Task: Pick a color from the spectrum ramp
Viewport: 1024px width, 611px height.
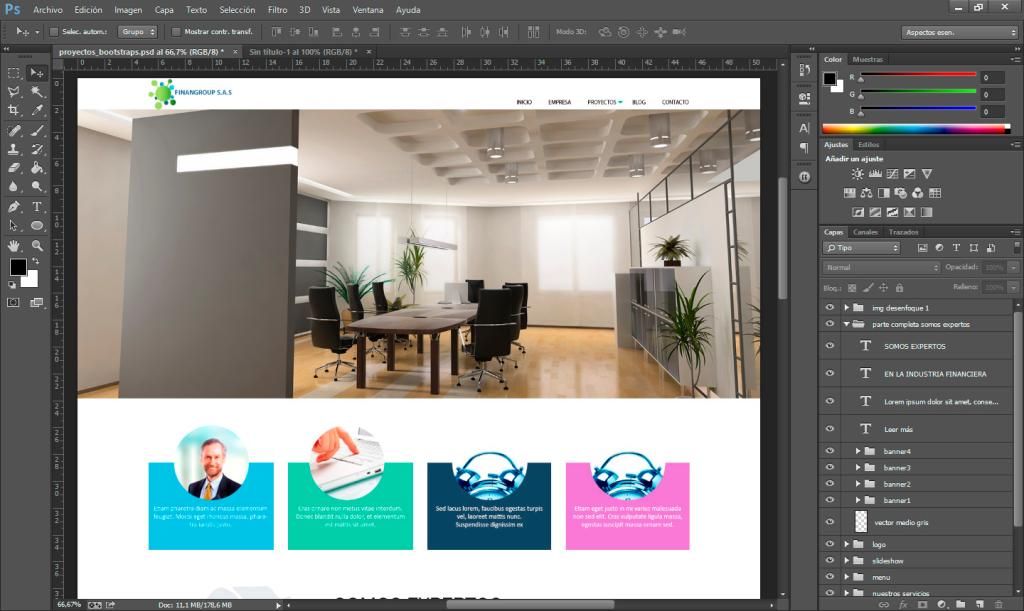Action: coord(916,129)
